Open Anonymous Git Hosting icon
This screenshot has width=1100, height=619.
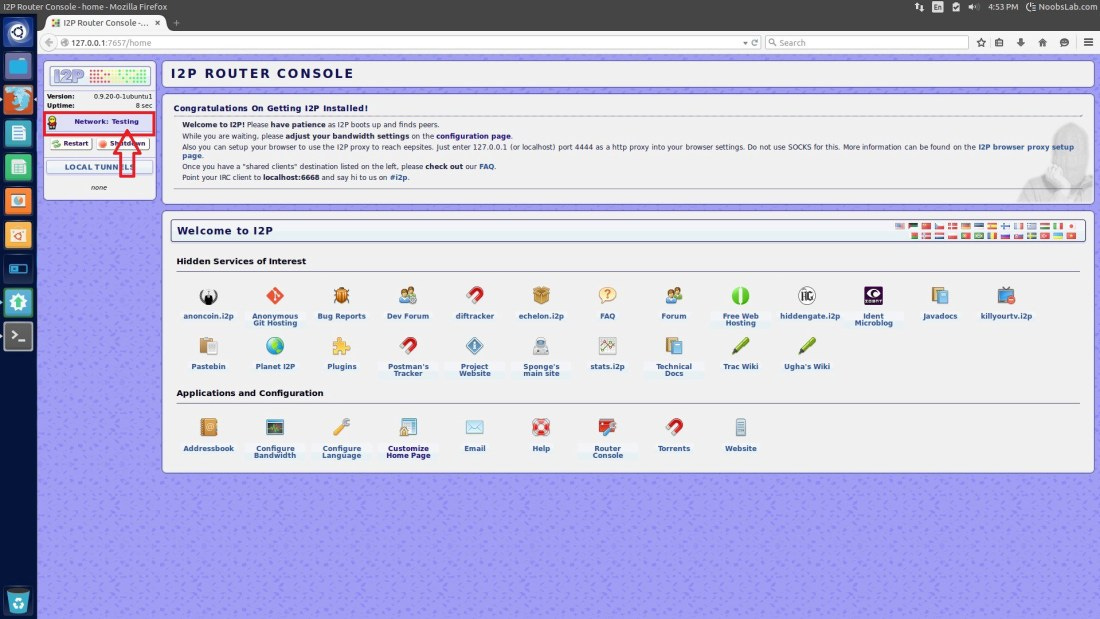point(275,296)
